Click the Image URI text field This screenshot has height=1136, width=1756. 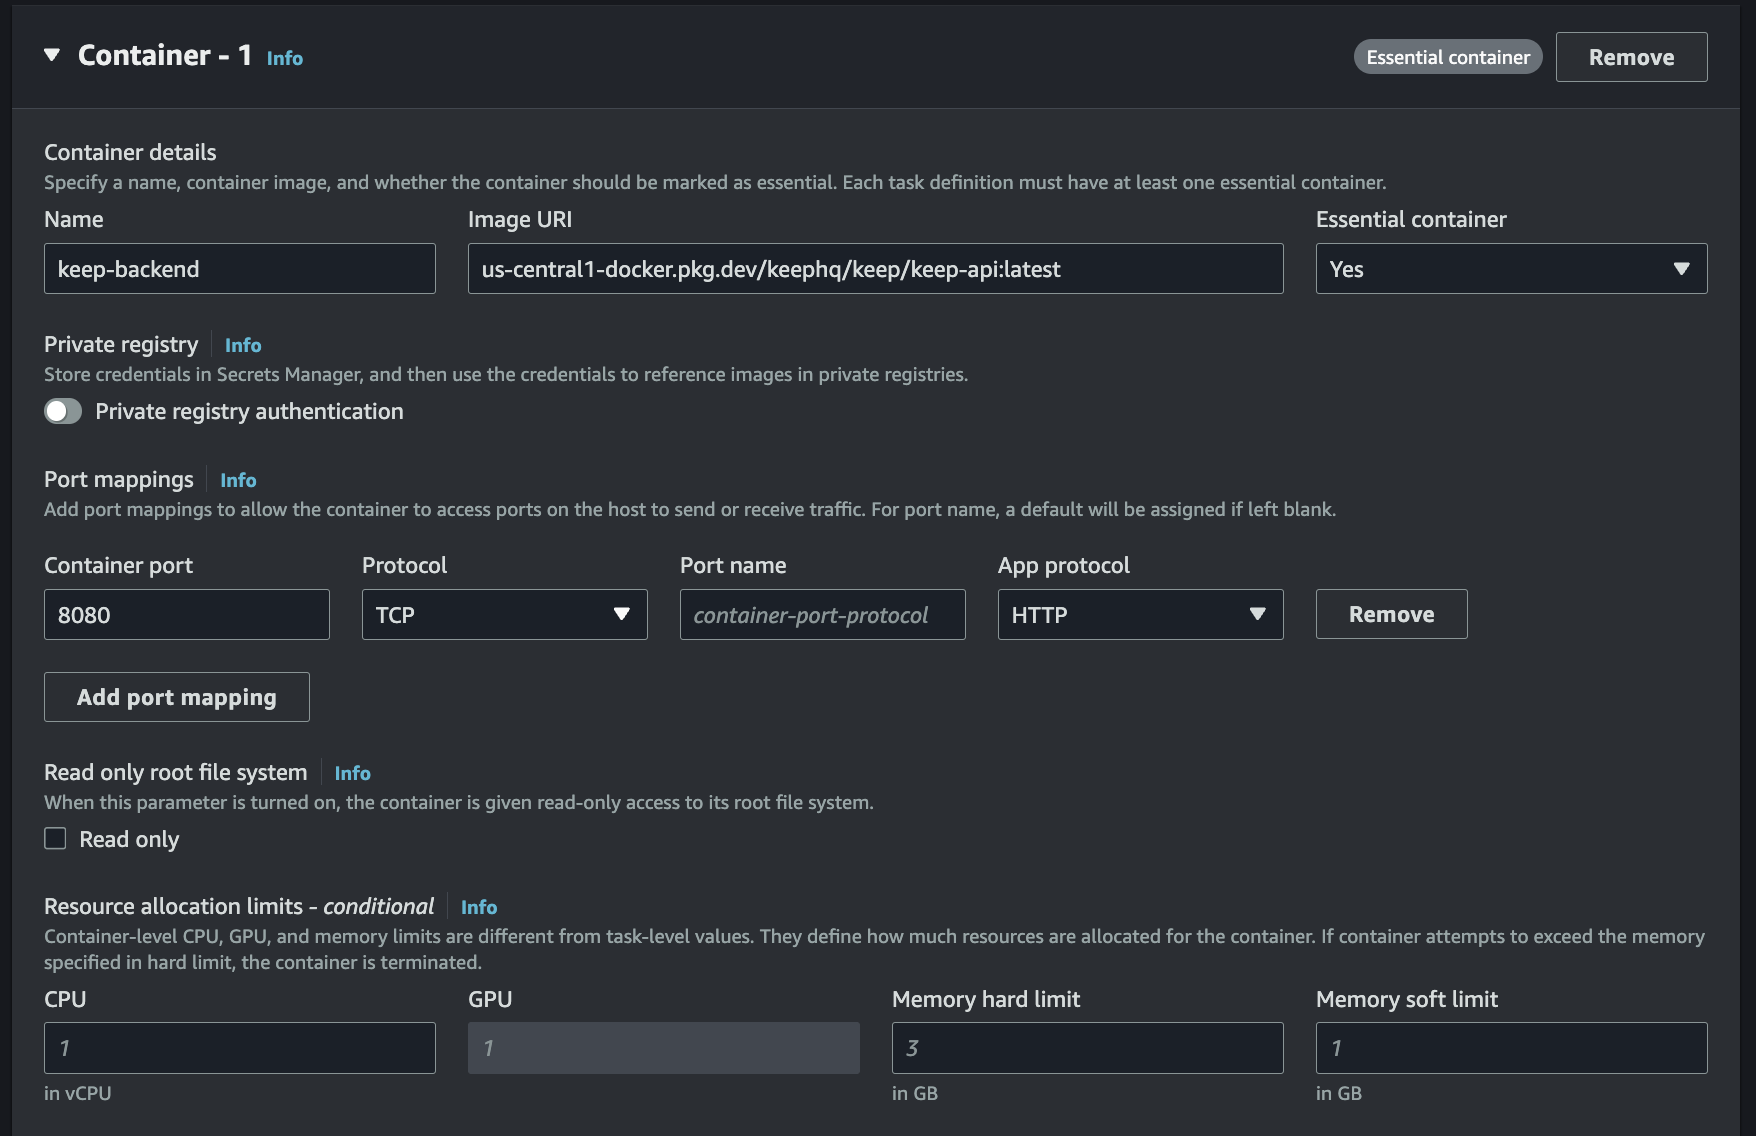875,269
